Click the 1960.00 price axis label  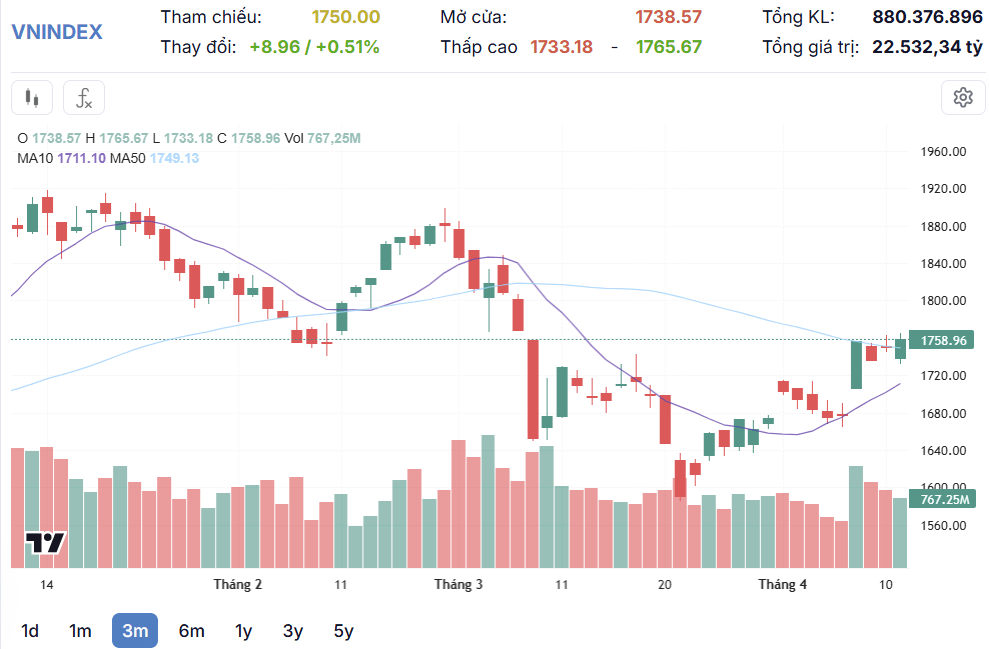(943, 151)
